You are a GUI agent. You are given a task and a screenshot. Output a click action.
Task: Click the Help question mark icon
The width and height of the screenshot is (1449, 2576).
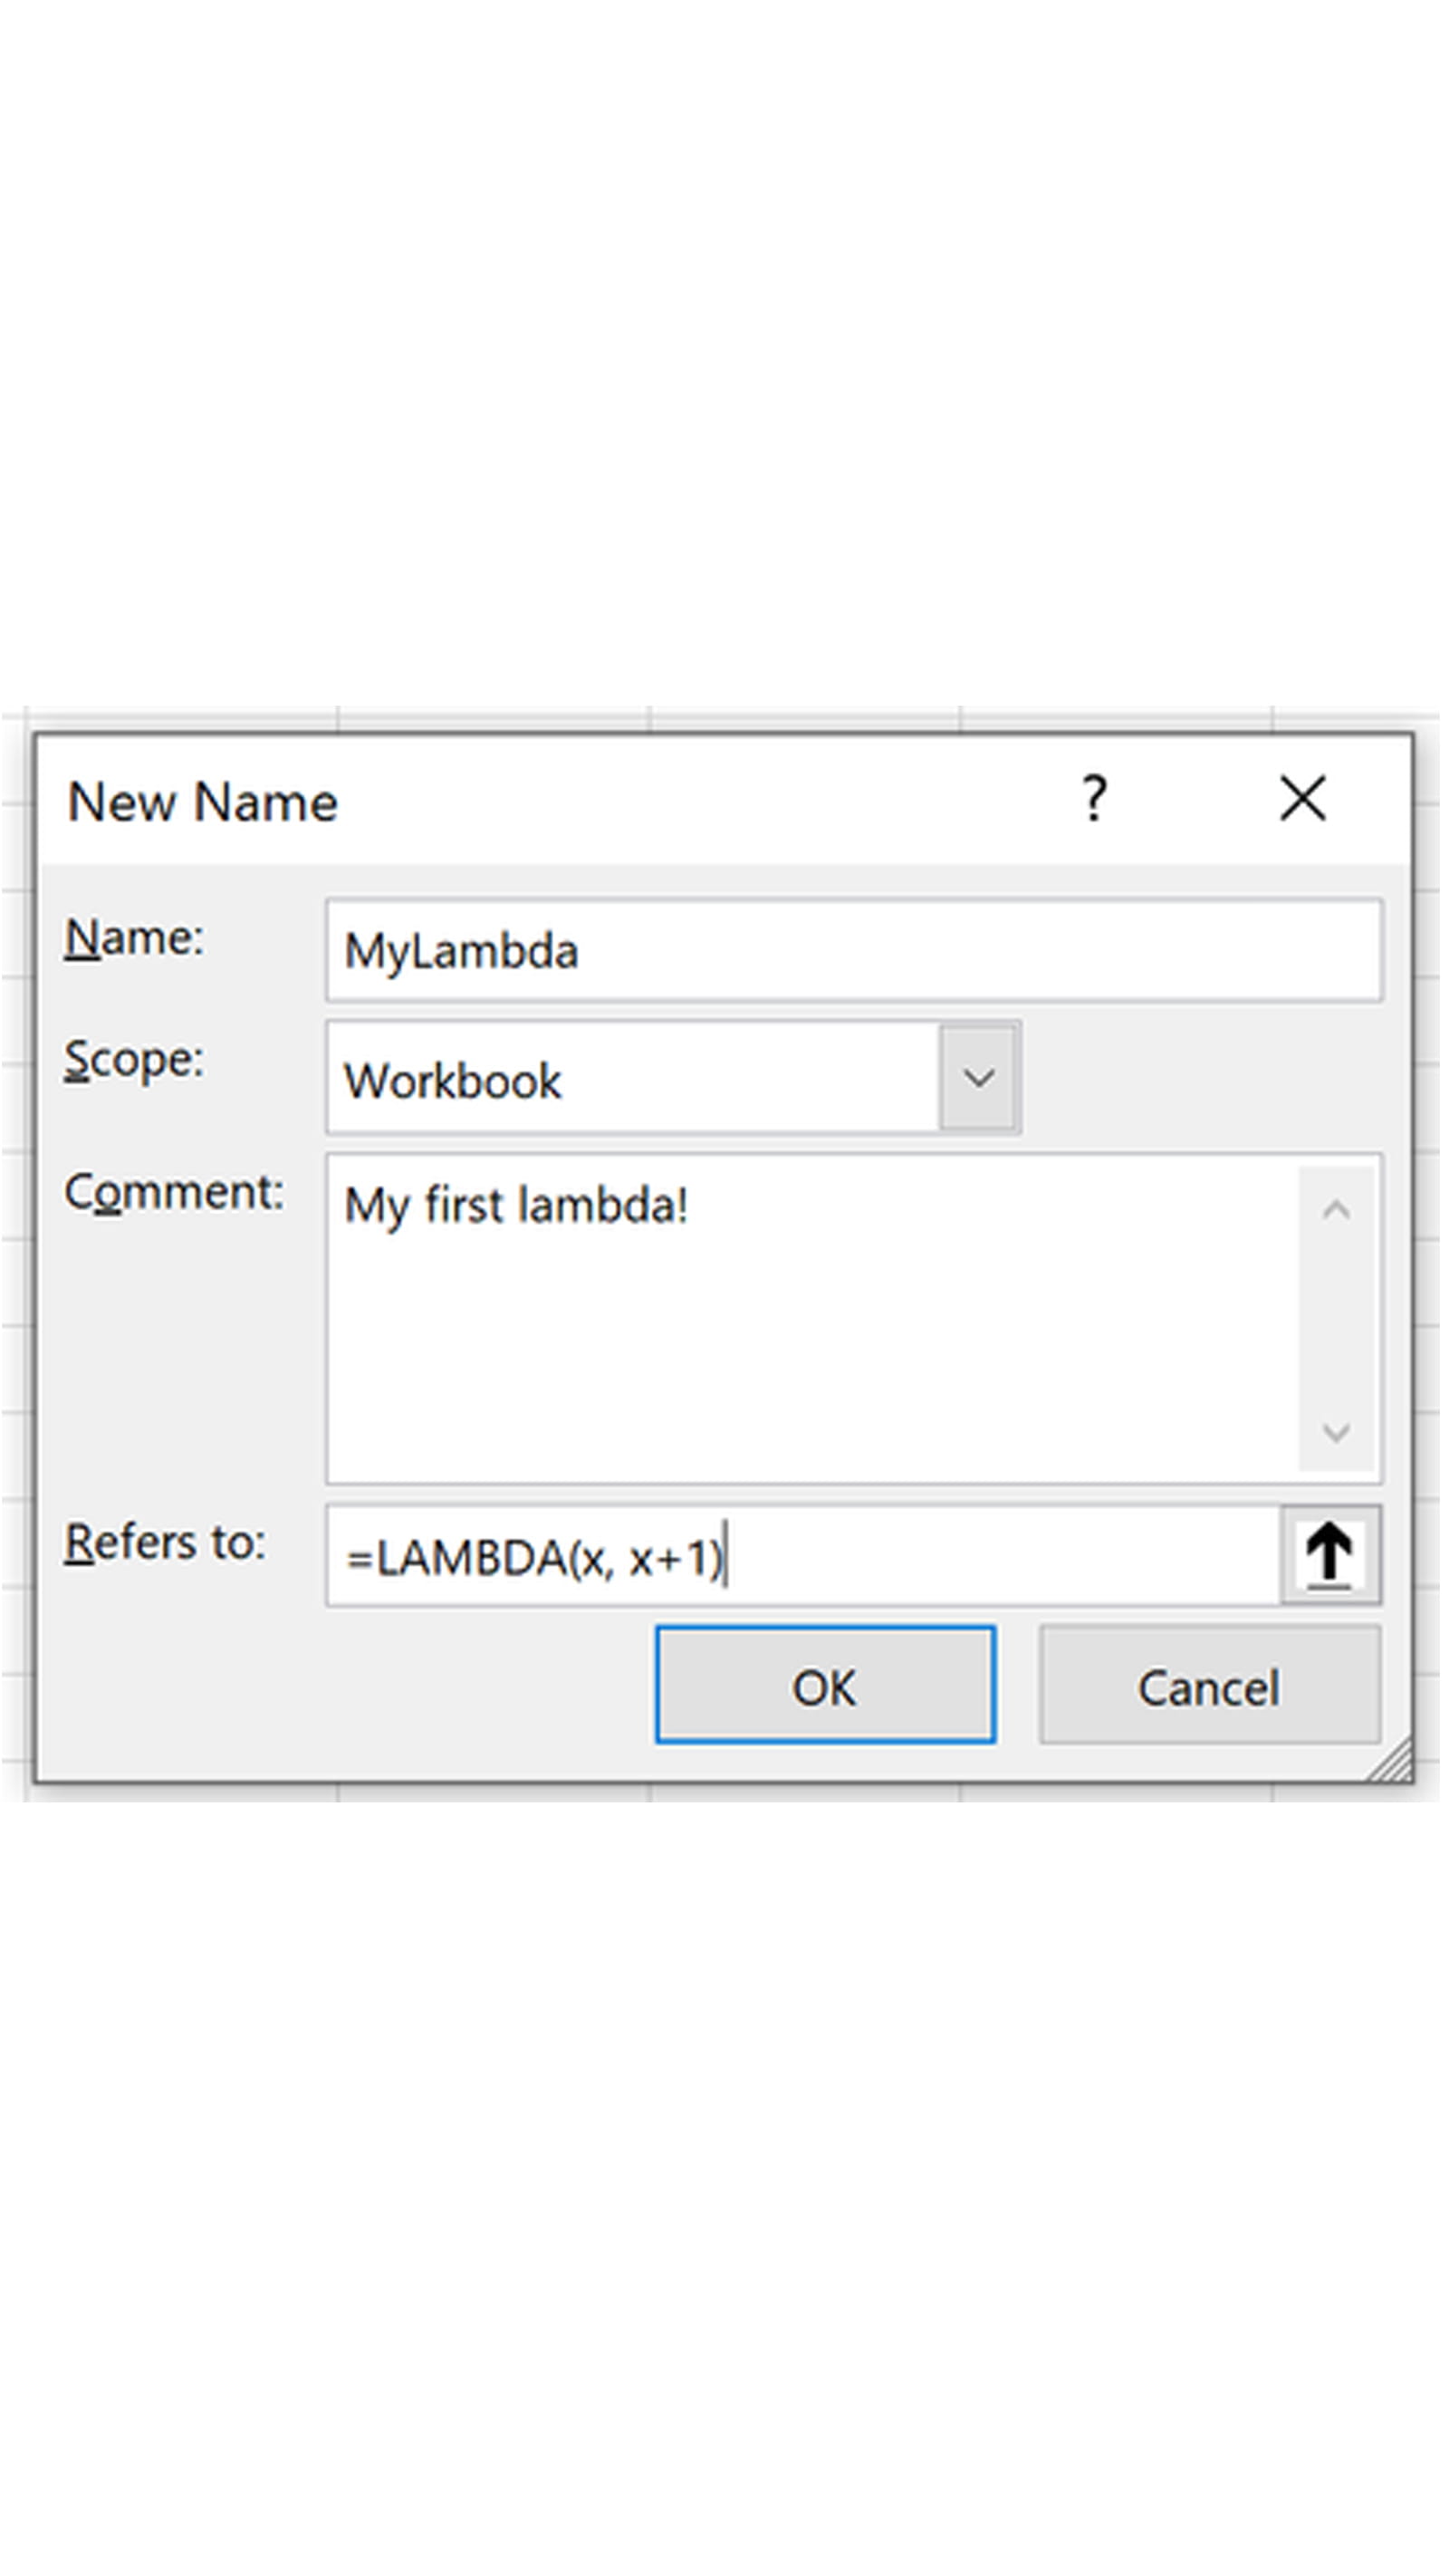tap(1095, 799)
